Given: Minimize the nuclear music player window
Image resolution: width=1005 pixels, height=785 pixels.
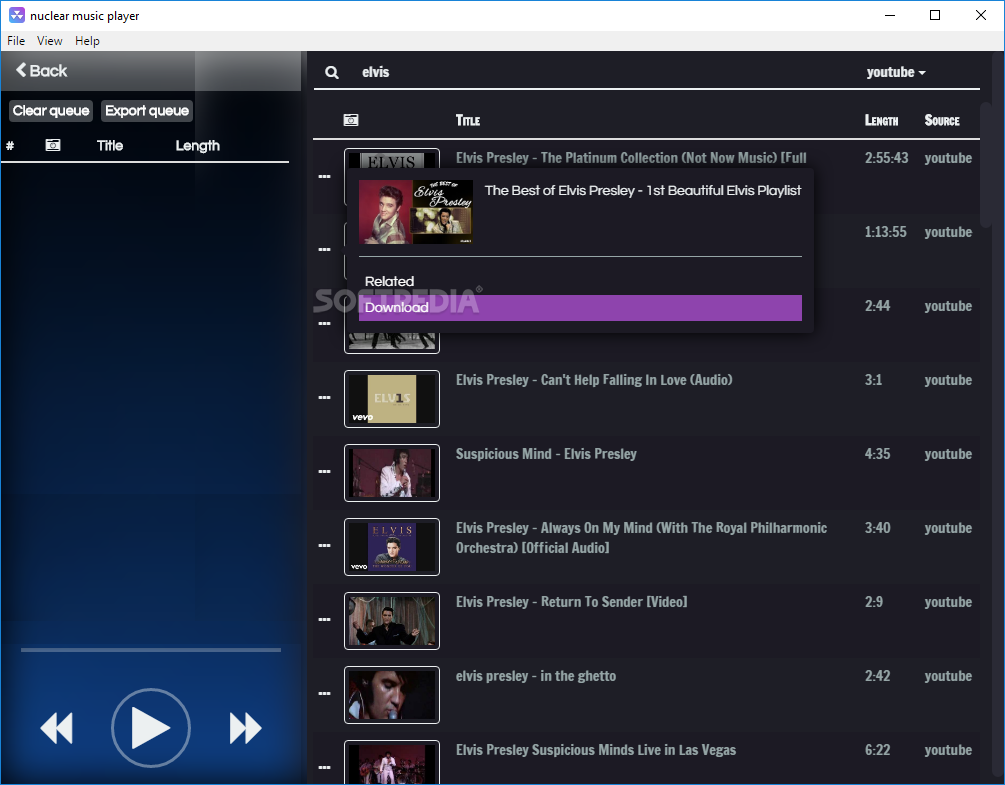Looking at the screenshot, I should [890, 15].
